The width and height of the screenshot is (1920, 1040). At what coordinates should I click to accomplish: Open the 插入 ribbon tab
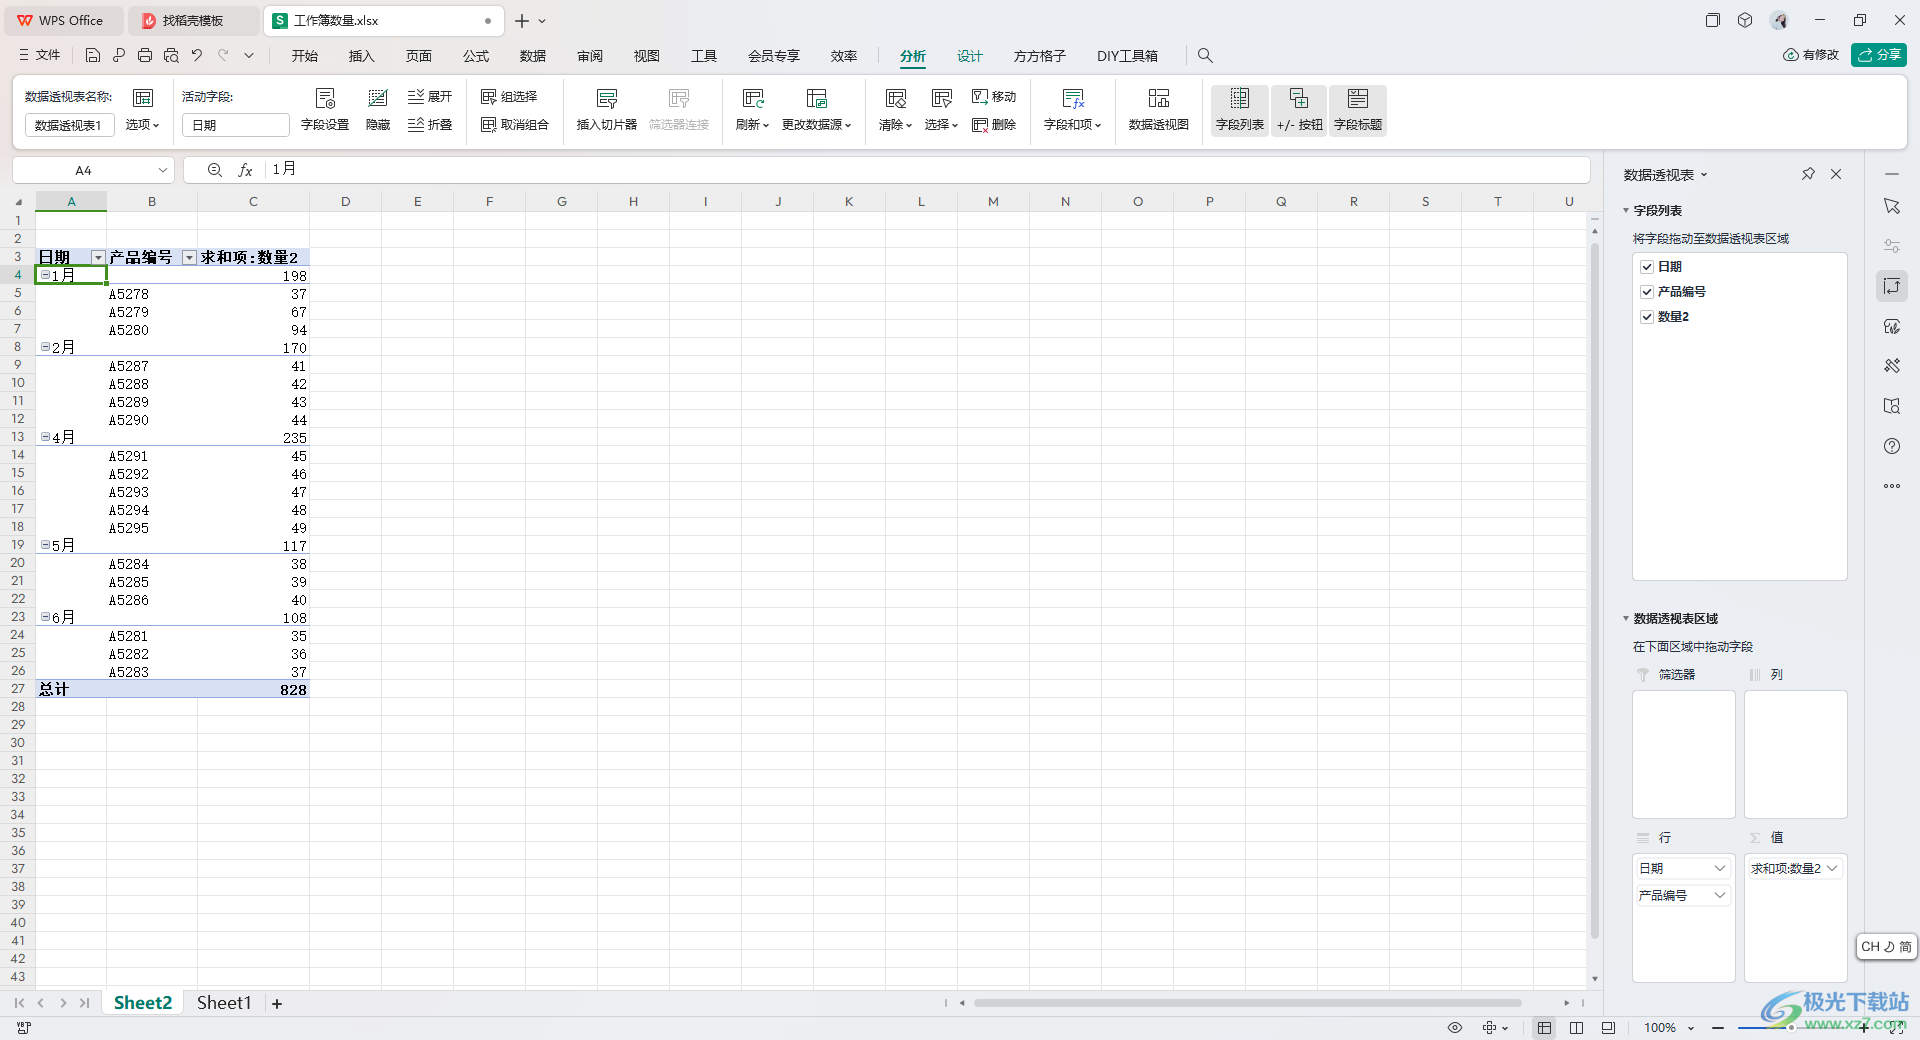[361, 56]
